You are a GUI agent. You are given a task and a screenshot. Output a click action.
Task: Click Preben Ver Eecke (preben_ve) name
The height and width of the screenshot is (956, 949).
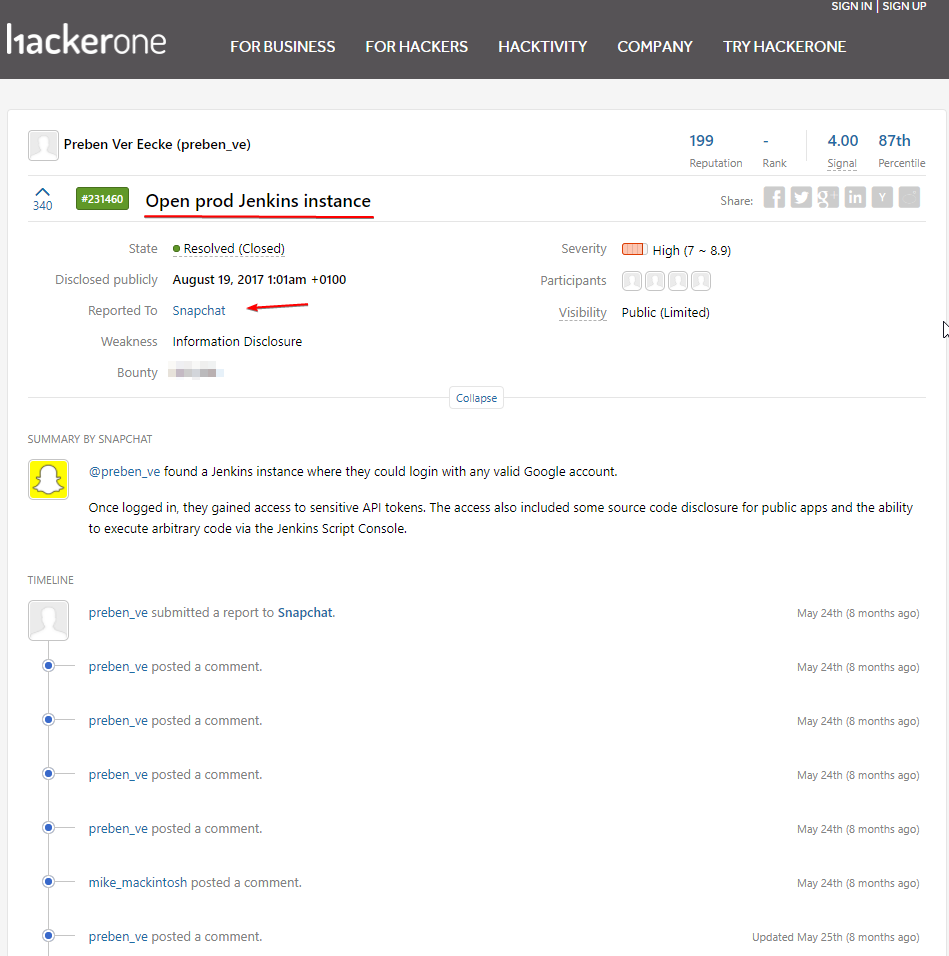coord(157,144)
